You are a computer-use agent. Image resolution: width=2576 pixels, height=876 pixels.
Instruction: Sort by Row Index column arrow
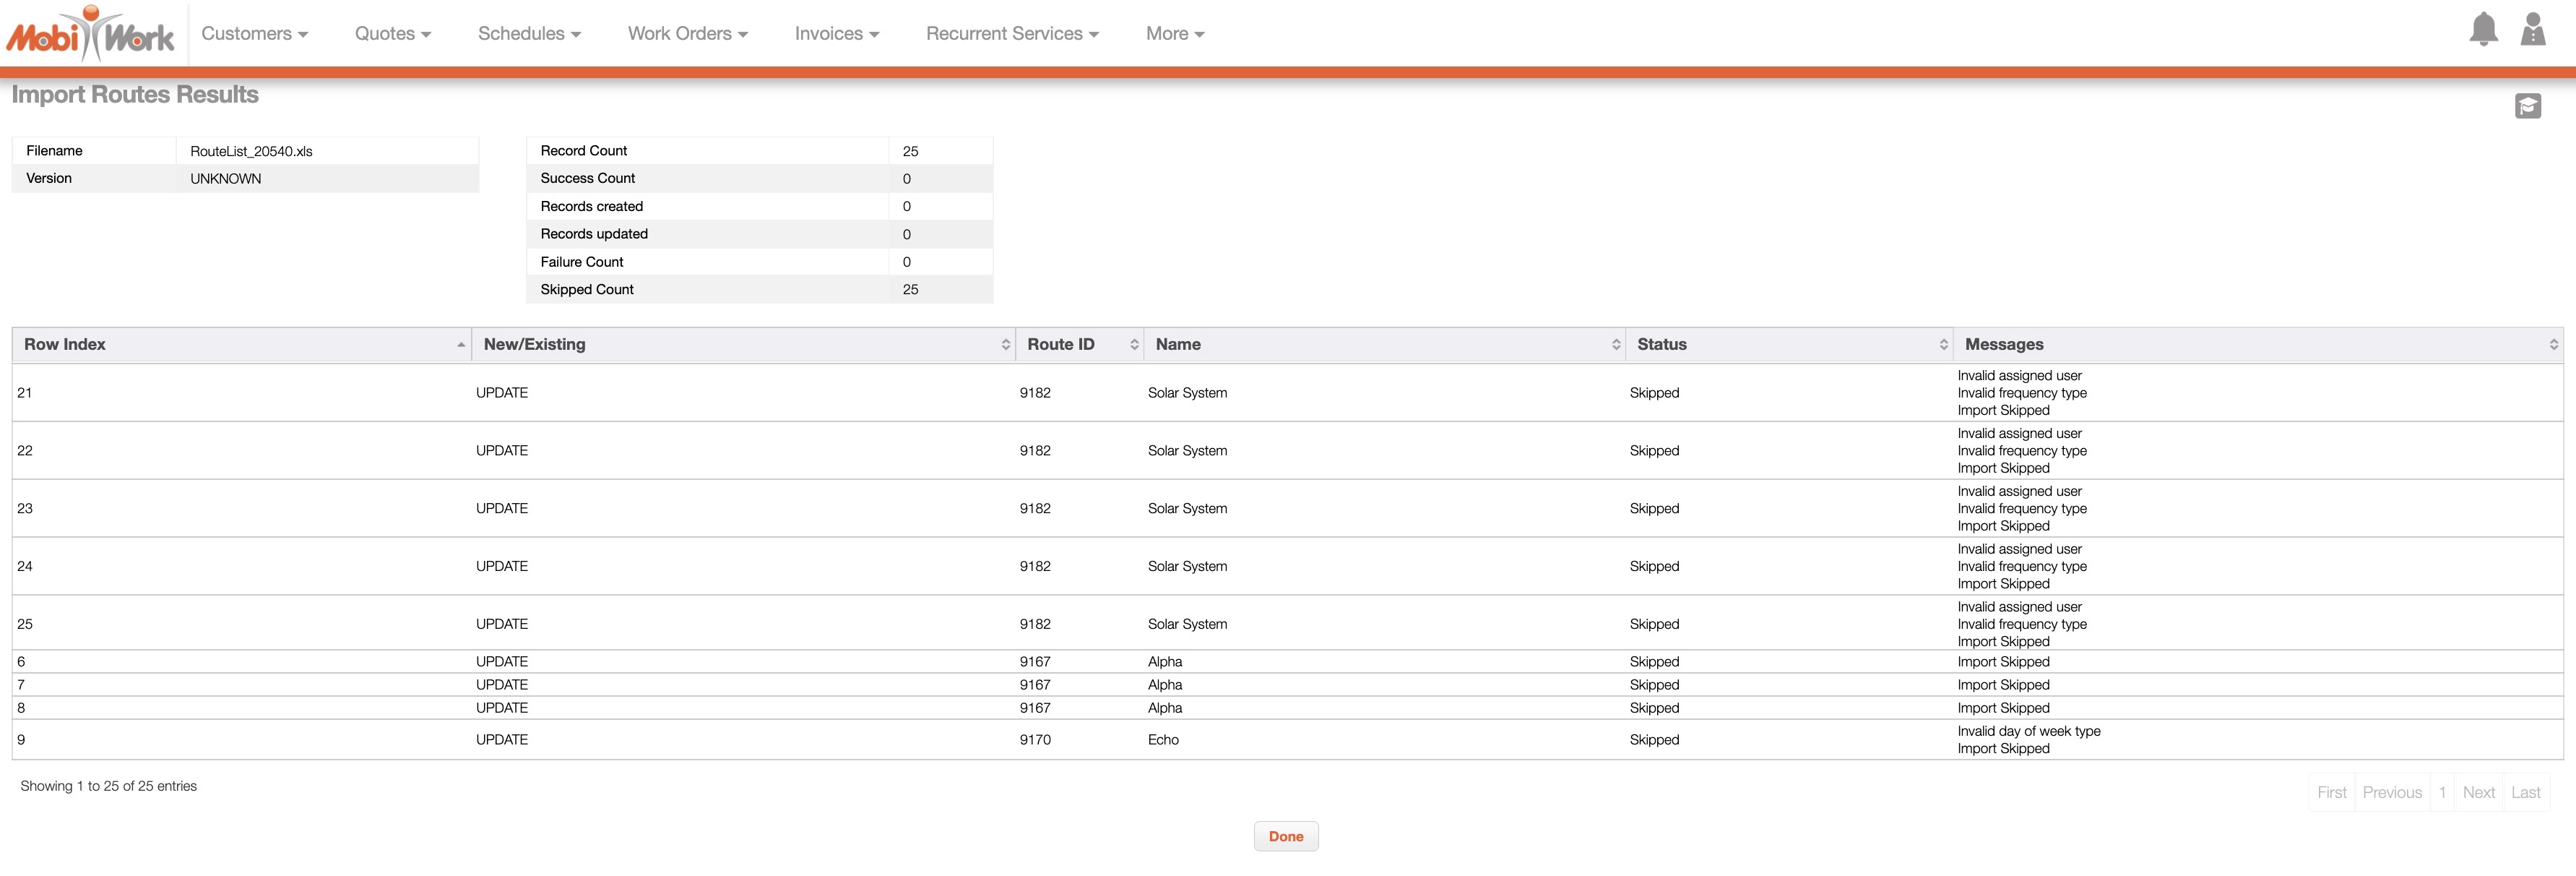(460, 345)
